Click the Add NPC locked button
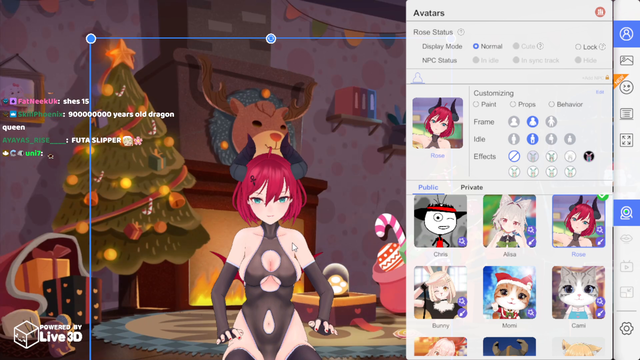640x360 pixels. (x=596, y=78)
